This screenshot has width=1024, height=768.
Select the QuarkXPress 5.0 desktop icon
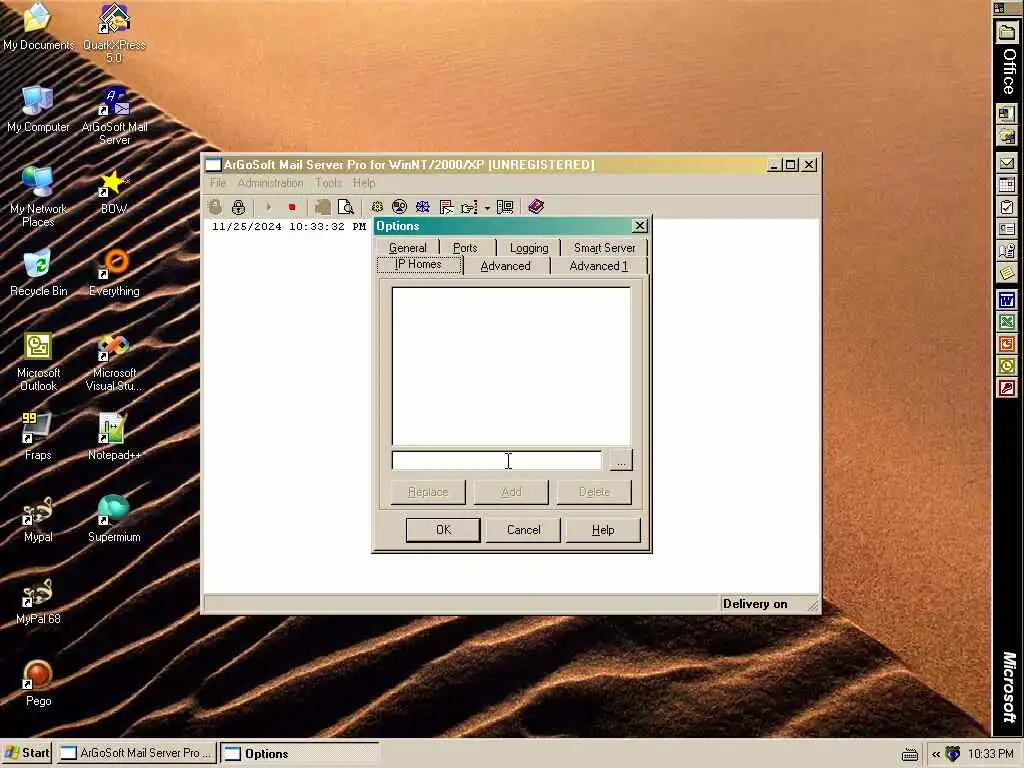[114, 33]
